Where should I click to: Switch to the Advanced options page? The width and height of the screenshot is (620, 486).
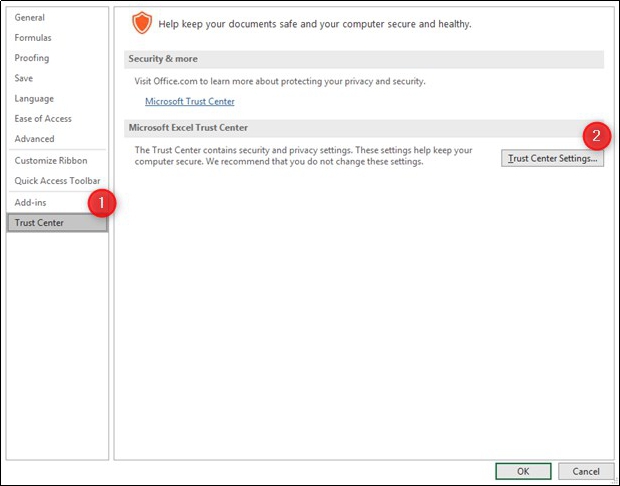[35, 139]
